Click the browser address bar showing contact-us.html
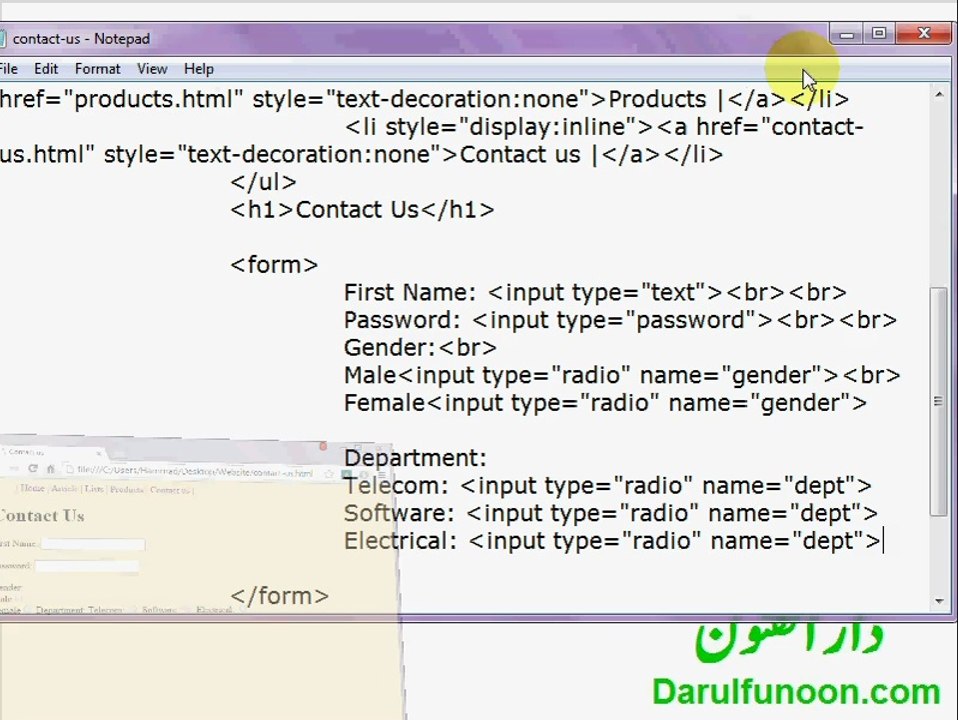 (x=194, y=472)
